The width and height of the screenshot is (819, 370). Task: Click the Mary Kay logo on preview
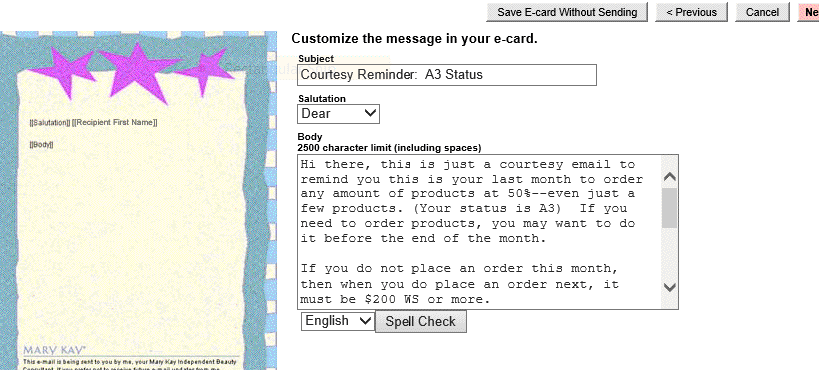[x=54, y=350]
